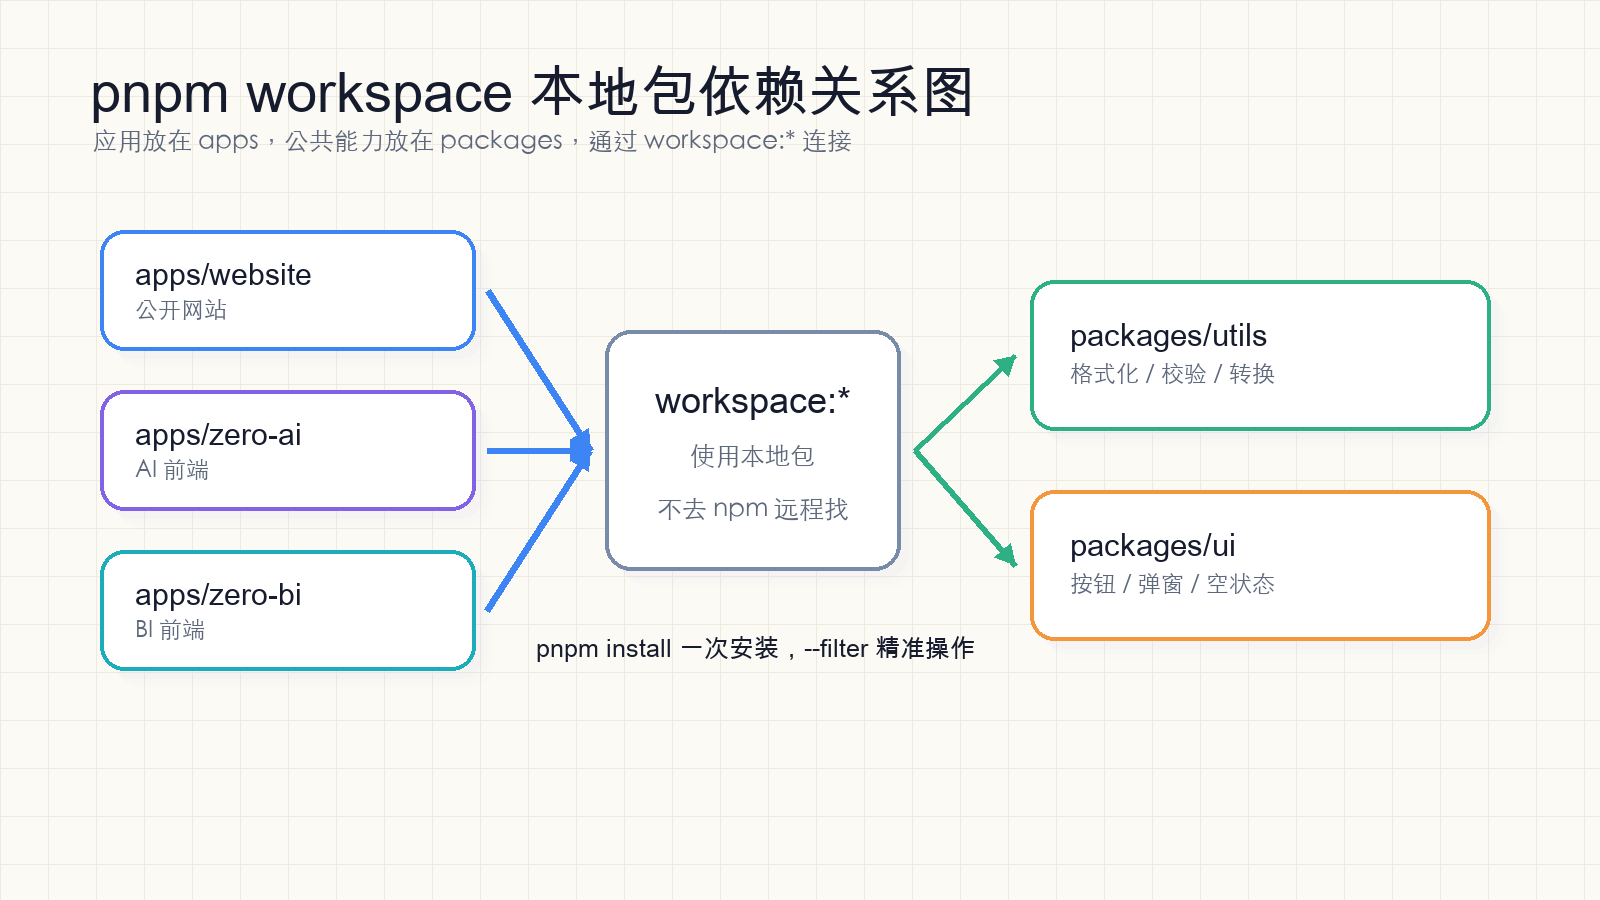This screenshot has width=1600, height=900.
Task: Select the apps/zero-ai box
Action: (x=288, y=451)
